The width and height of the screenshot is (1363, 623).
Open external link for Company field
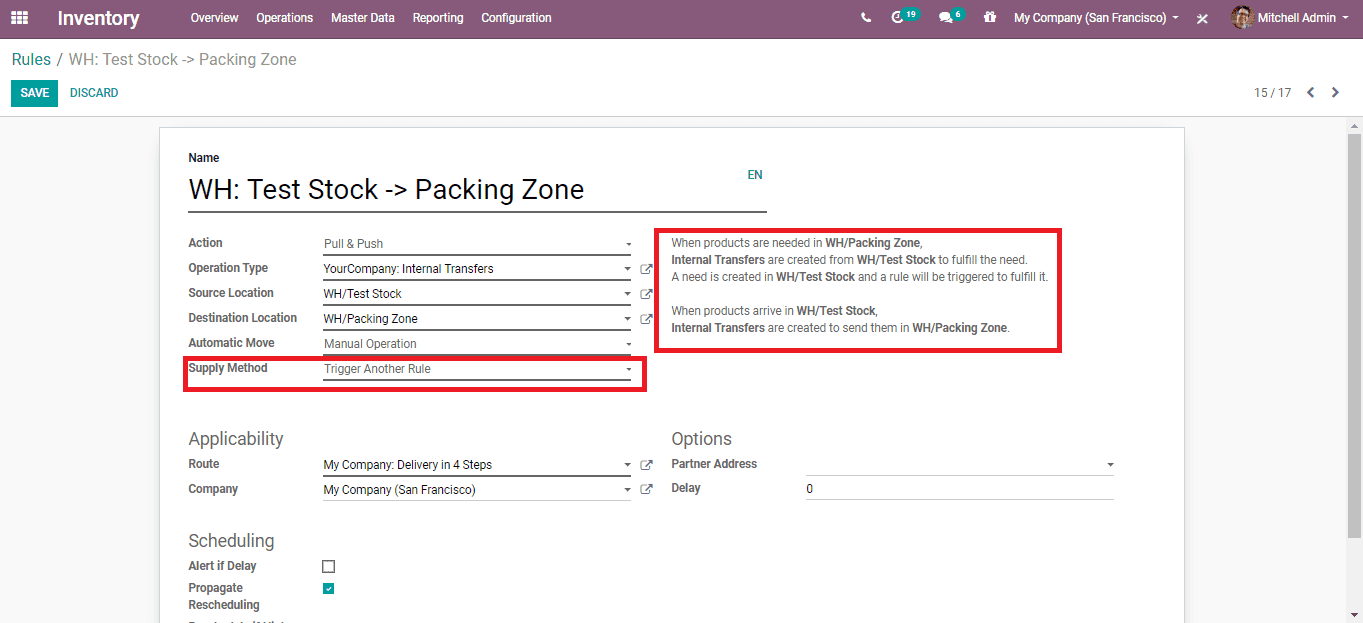[646, 490]
